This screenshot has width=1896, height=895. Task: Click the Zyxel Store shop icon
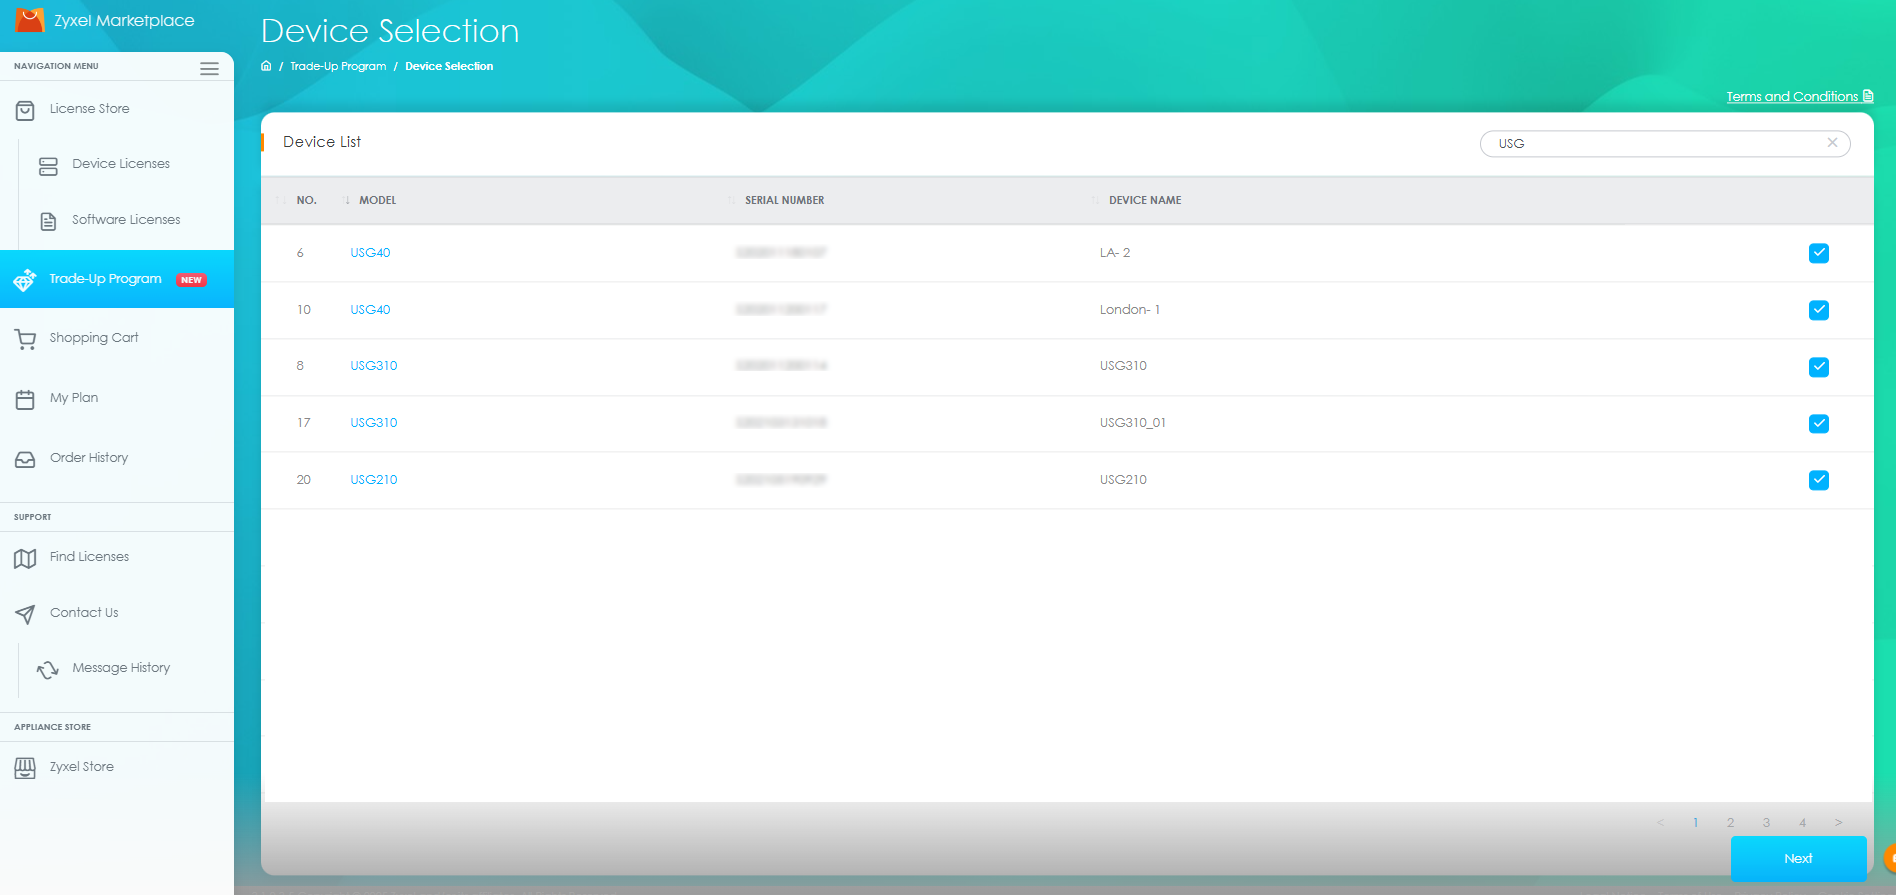coord(25,768)
